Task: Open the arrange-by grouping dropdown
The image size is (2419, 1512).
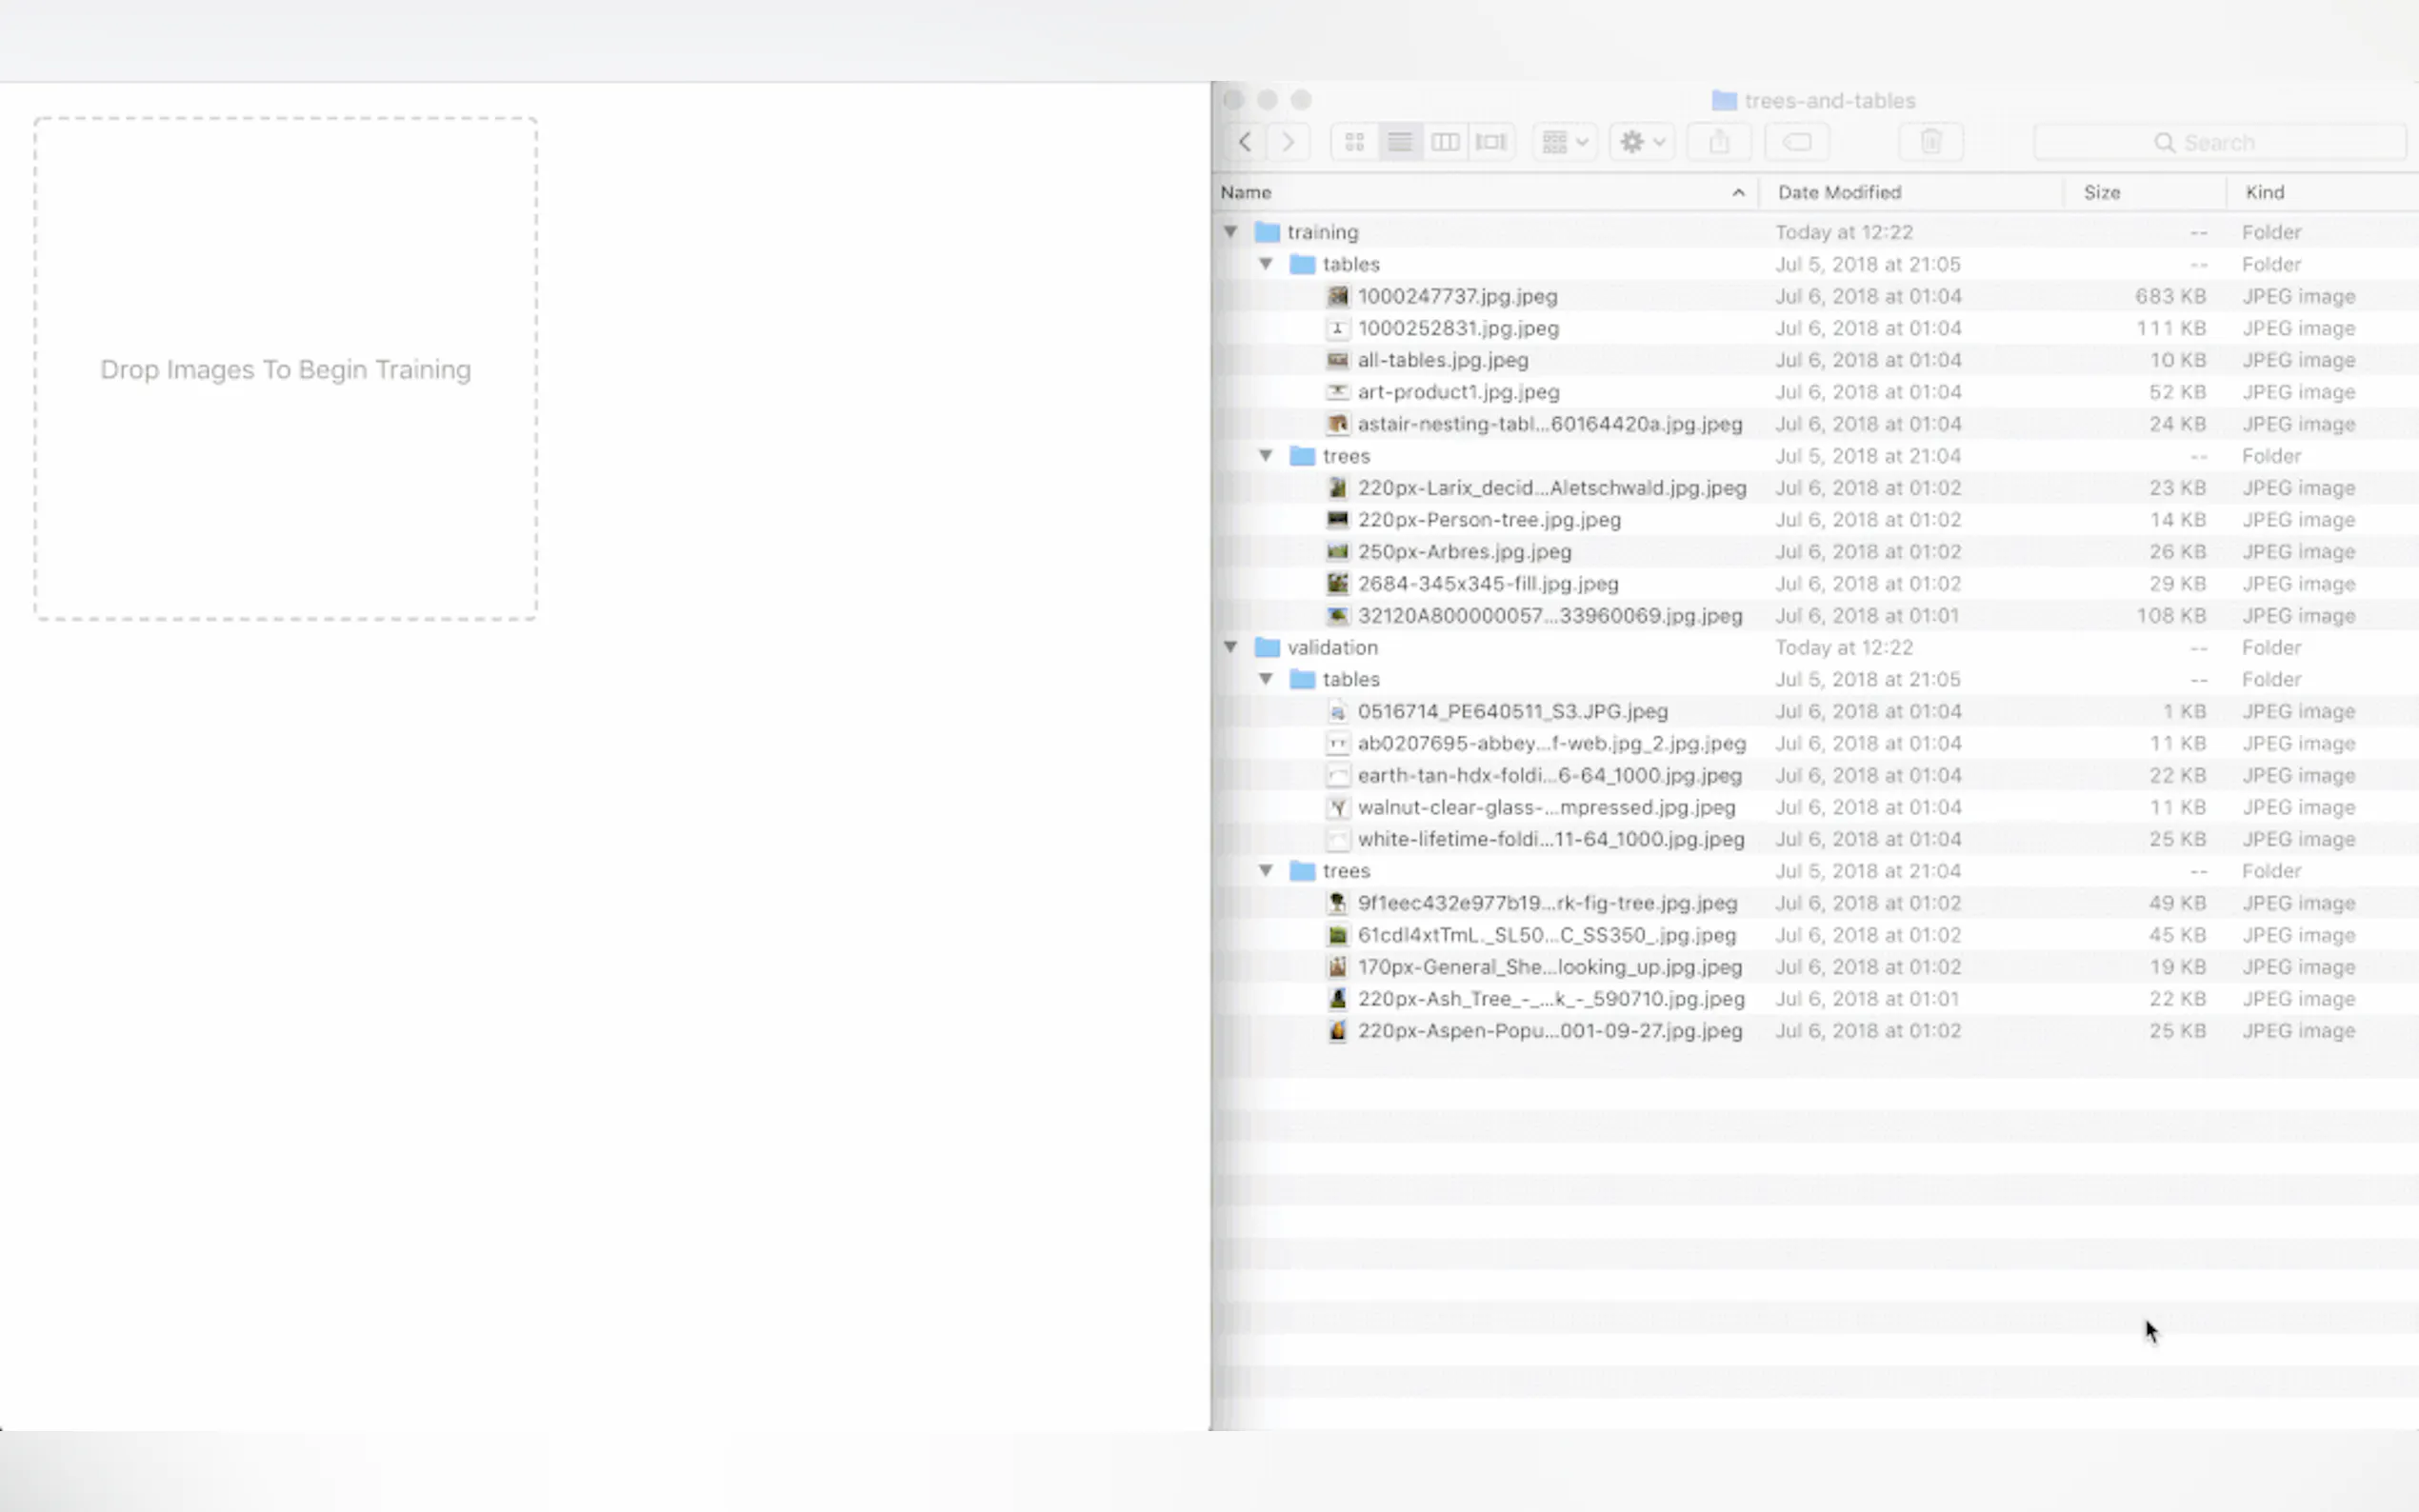Action: pyautogui.click(x=1564, y=142)
